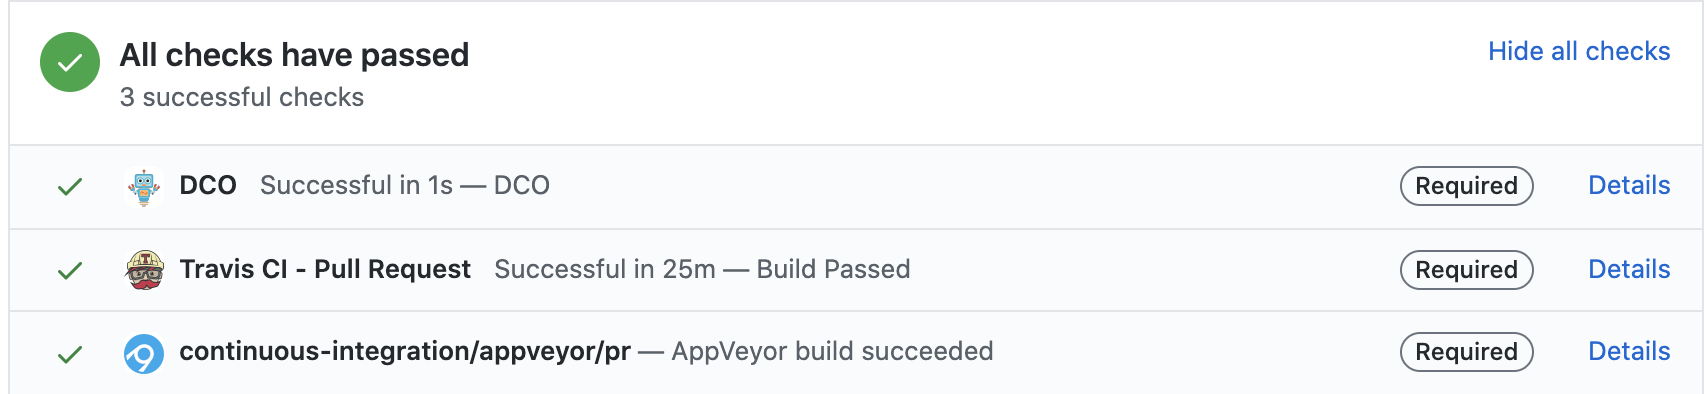Viewport: 1704px width, 394px height.
Task: Click the green checkmark beside Travis CI
Action: pyautogui.click(x=70, y=271)
